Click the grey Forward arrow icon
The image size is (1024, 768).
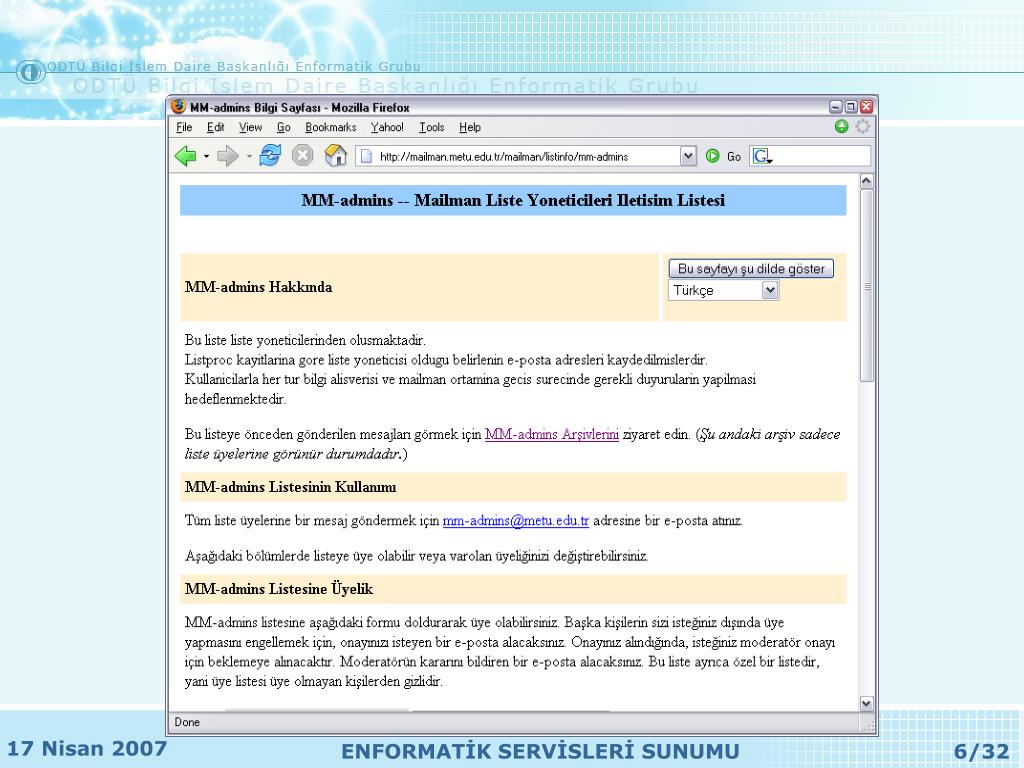[227, 156]
